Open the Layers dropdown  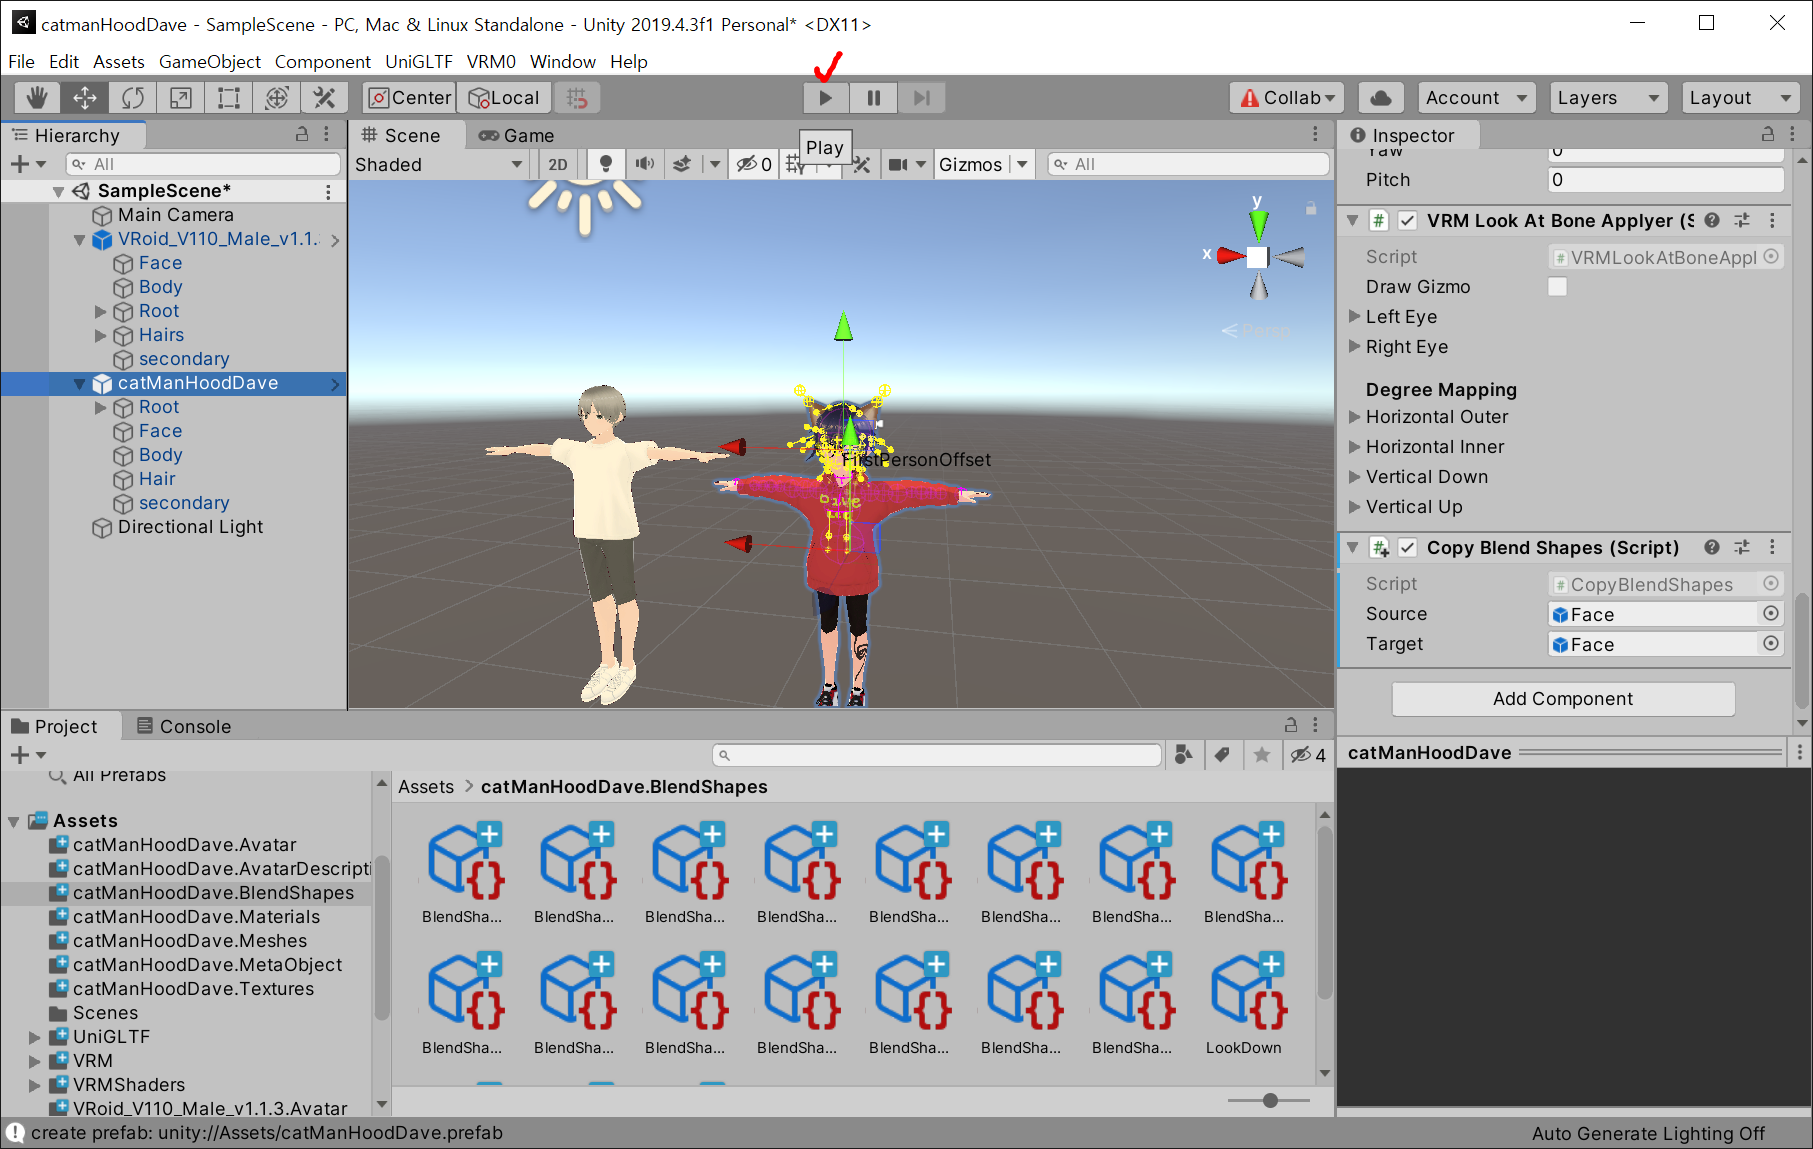pyautogui.click(x=1608, y=97)
